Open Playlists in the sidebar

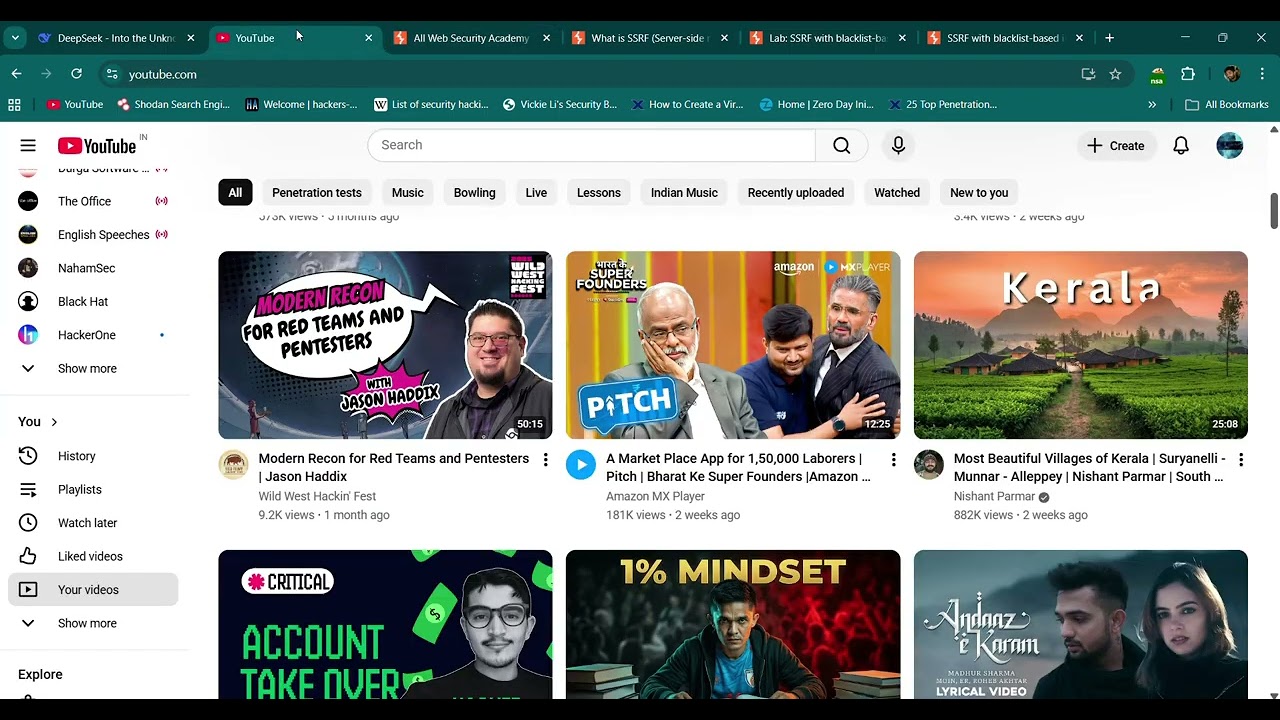(93, 490)
